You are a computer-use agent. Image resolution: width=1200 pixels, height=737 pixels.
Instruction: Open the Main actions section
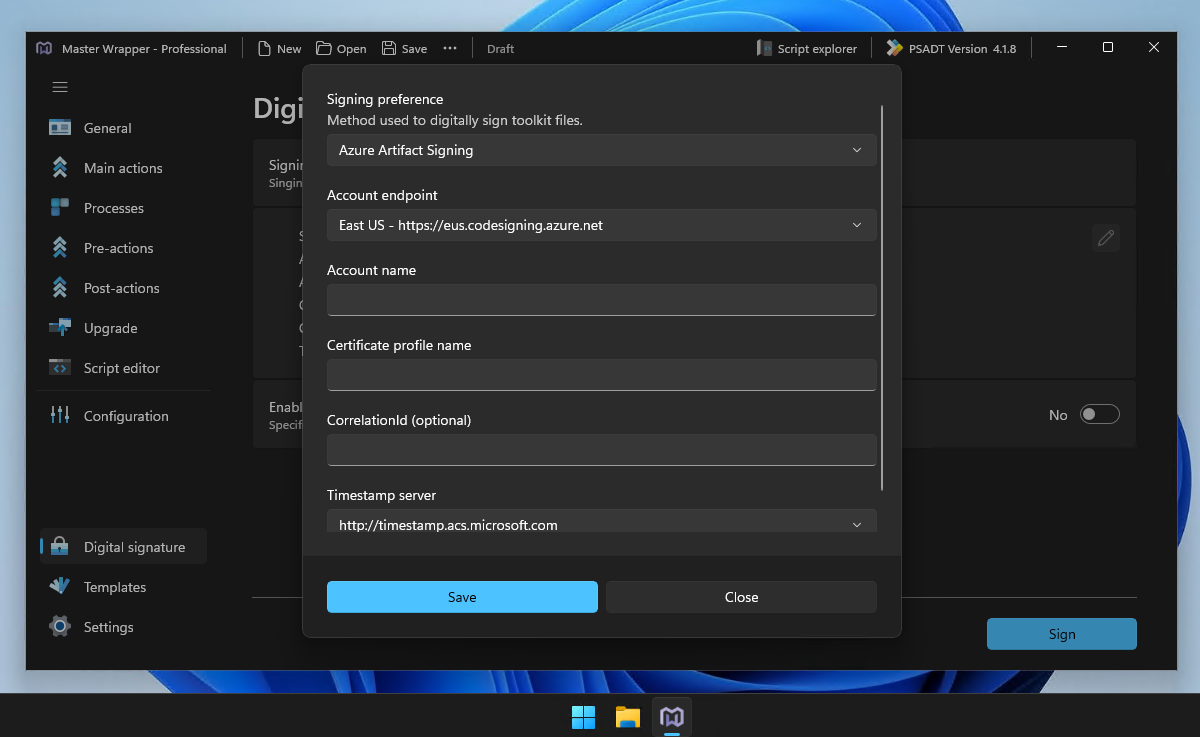(x=123, y=168)
